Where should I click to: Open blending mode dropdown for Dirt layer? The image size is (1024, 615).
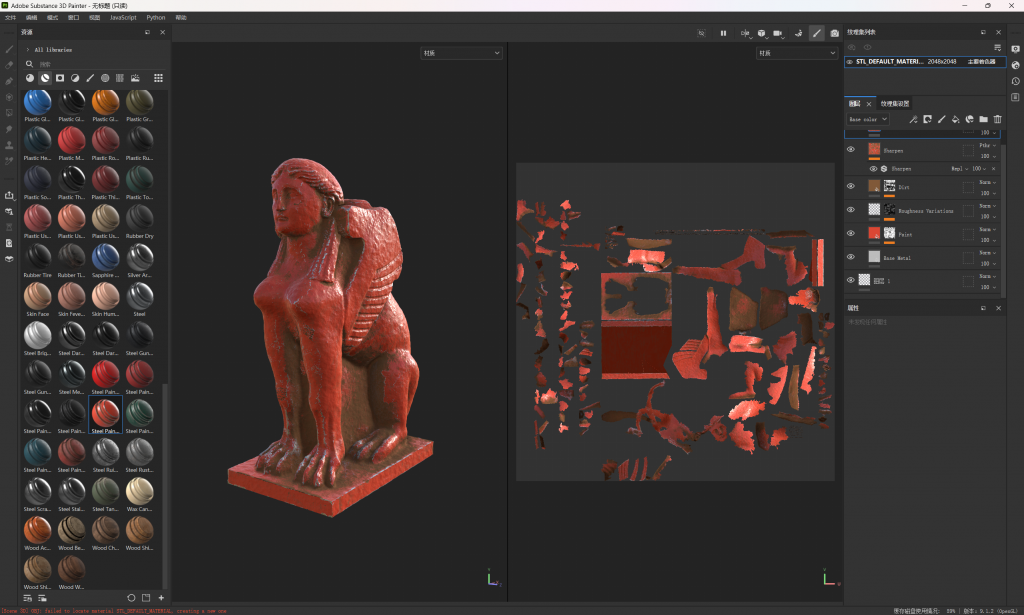(x=987, y=182)
